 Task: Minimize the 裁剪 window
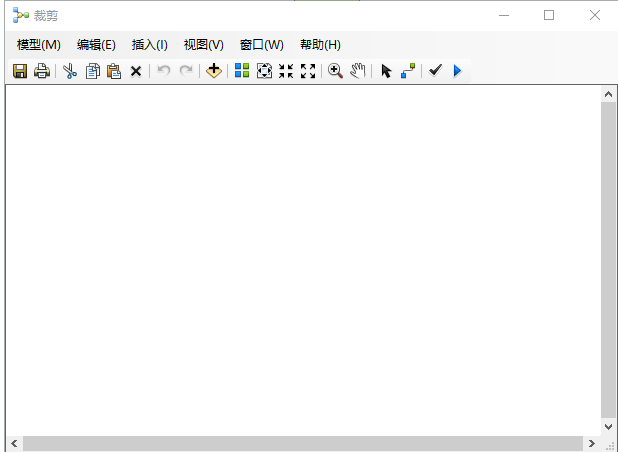pyautogui.click(x=504, y=15)
